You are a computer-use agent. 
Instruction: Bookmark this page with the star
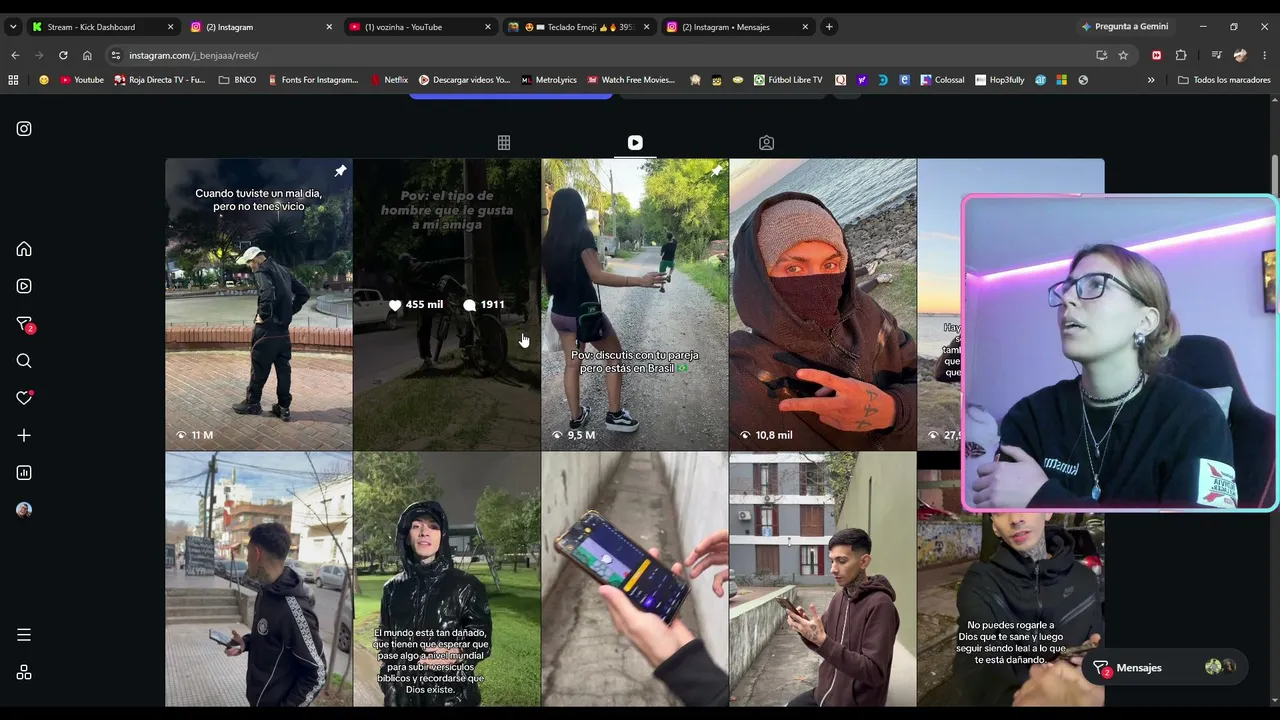point(1123,55)
